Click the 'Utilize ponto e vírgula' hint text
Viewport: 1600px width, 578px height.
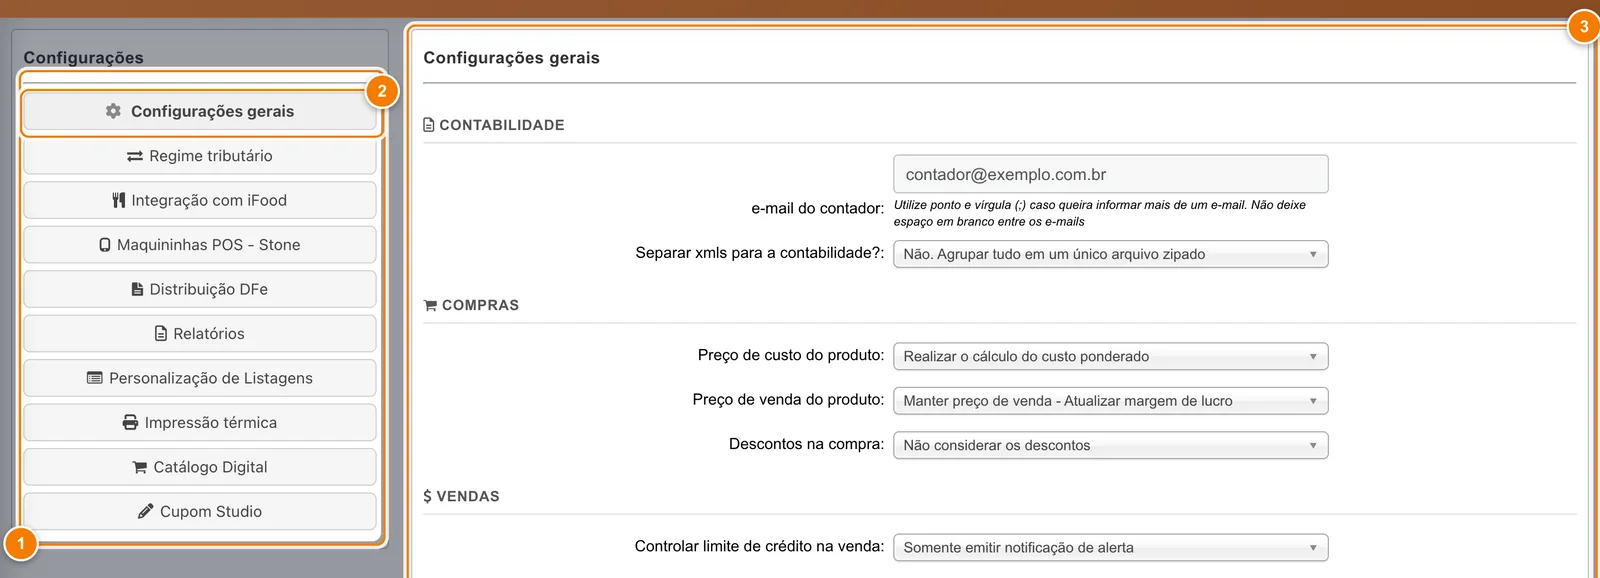1100,213
